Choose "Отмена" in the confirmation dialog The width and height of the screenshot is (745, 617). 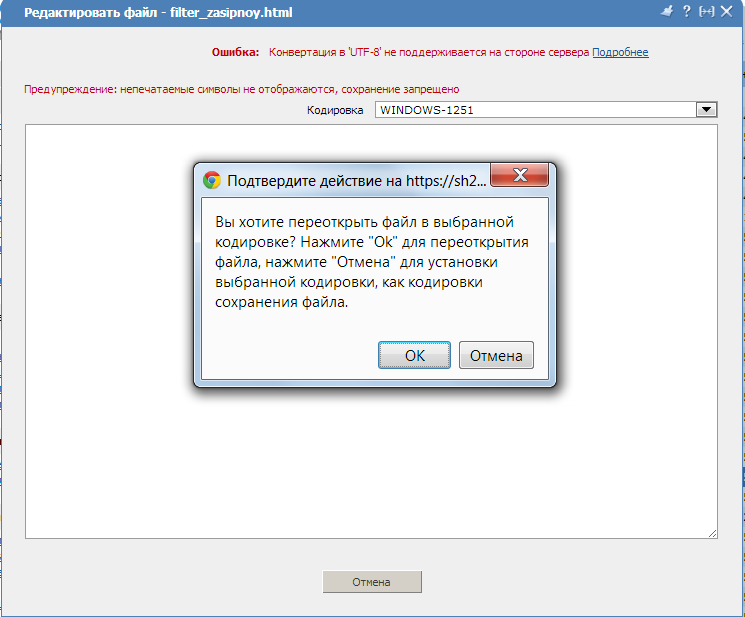click(496, 355)
